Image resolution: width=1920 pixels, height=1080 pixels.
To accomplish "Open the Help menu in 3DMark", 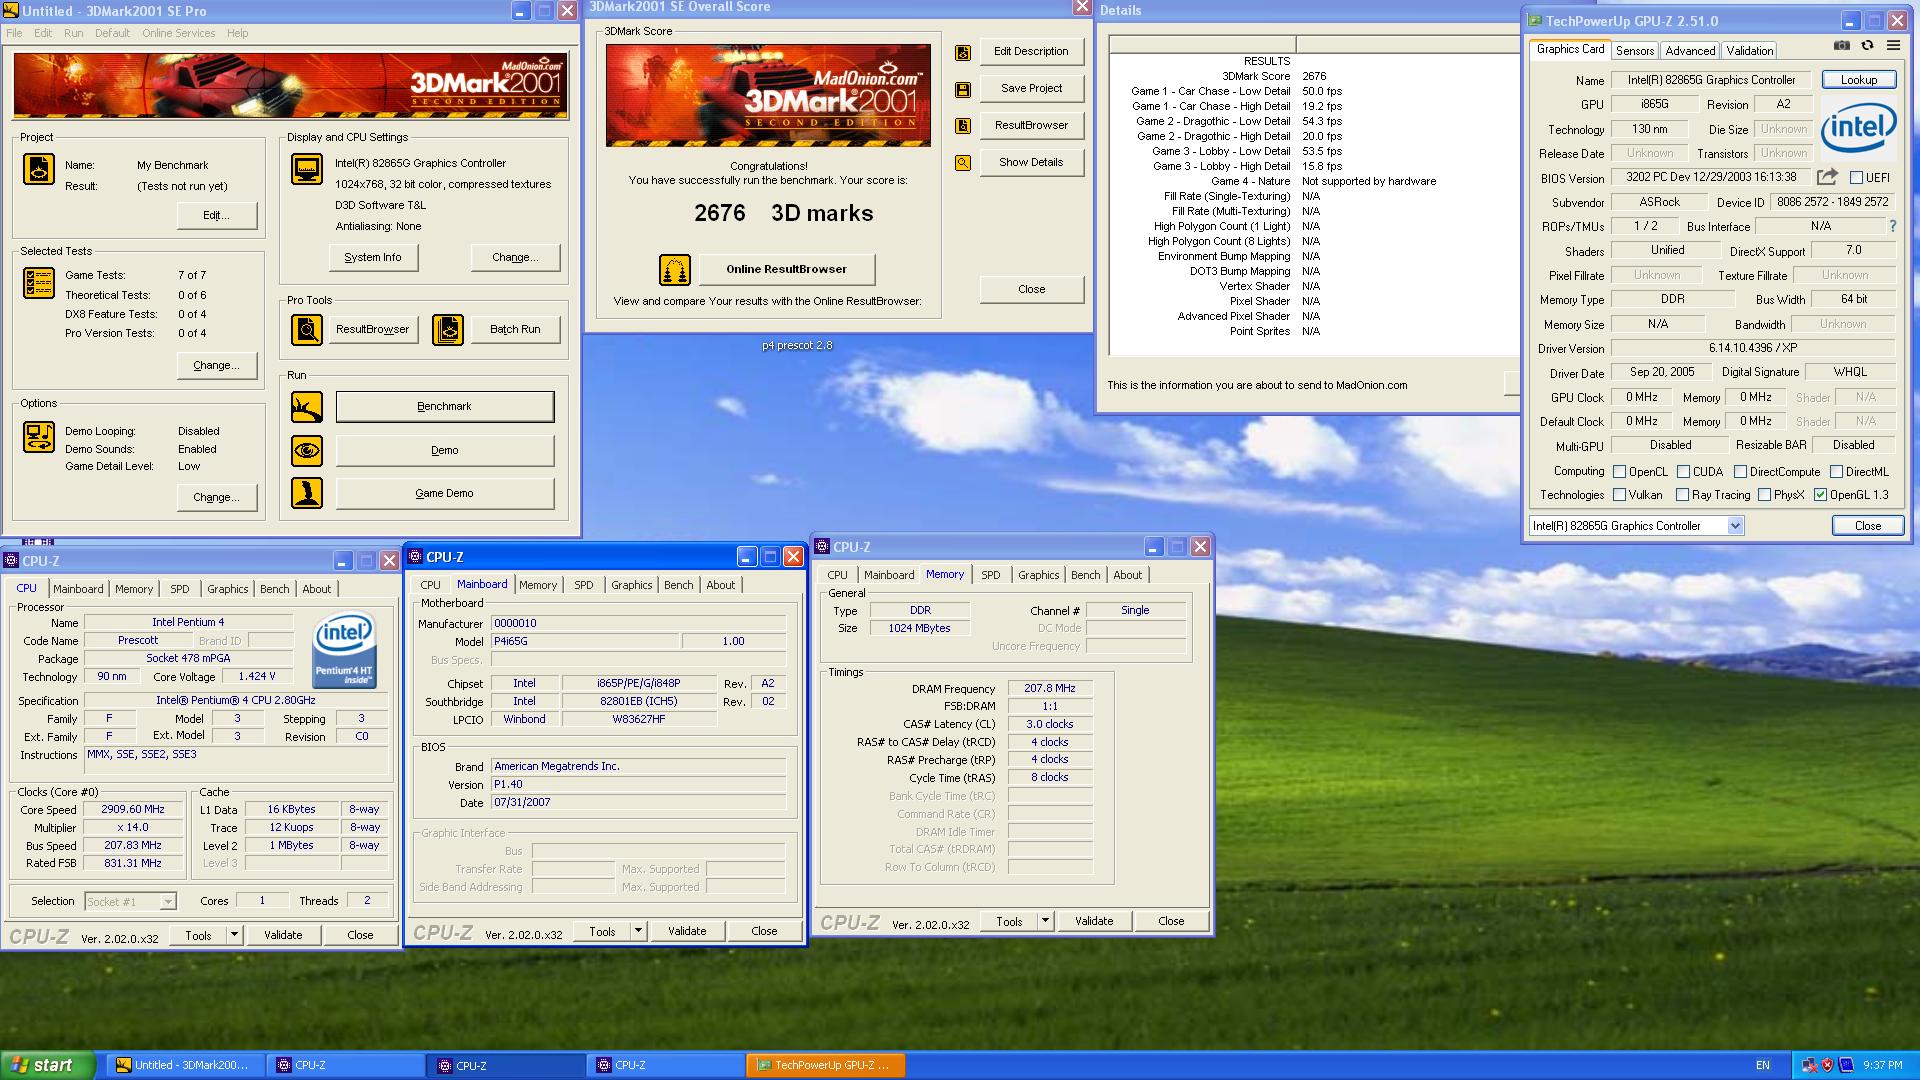I will [x=237, y=33].
